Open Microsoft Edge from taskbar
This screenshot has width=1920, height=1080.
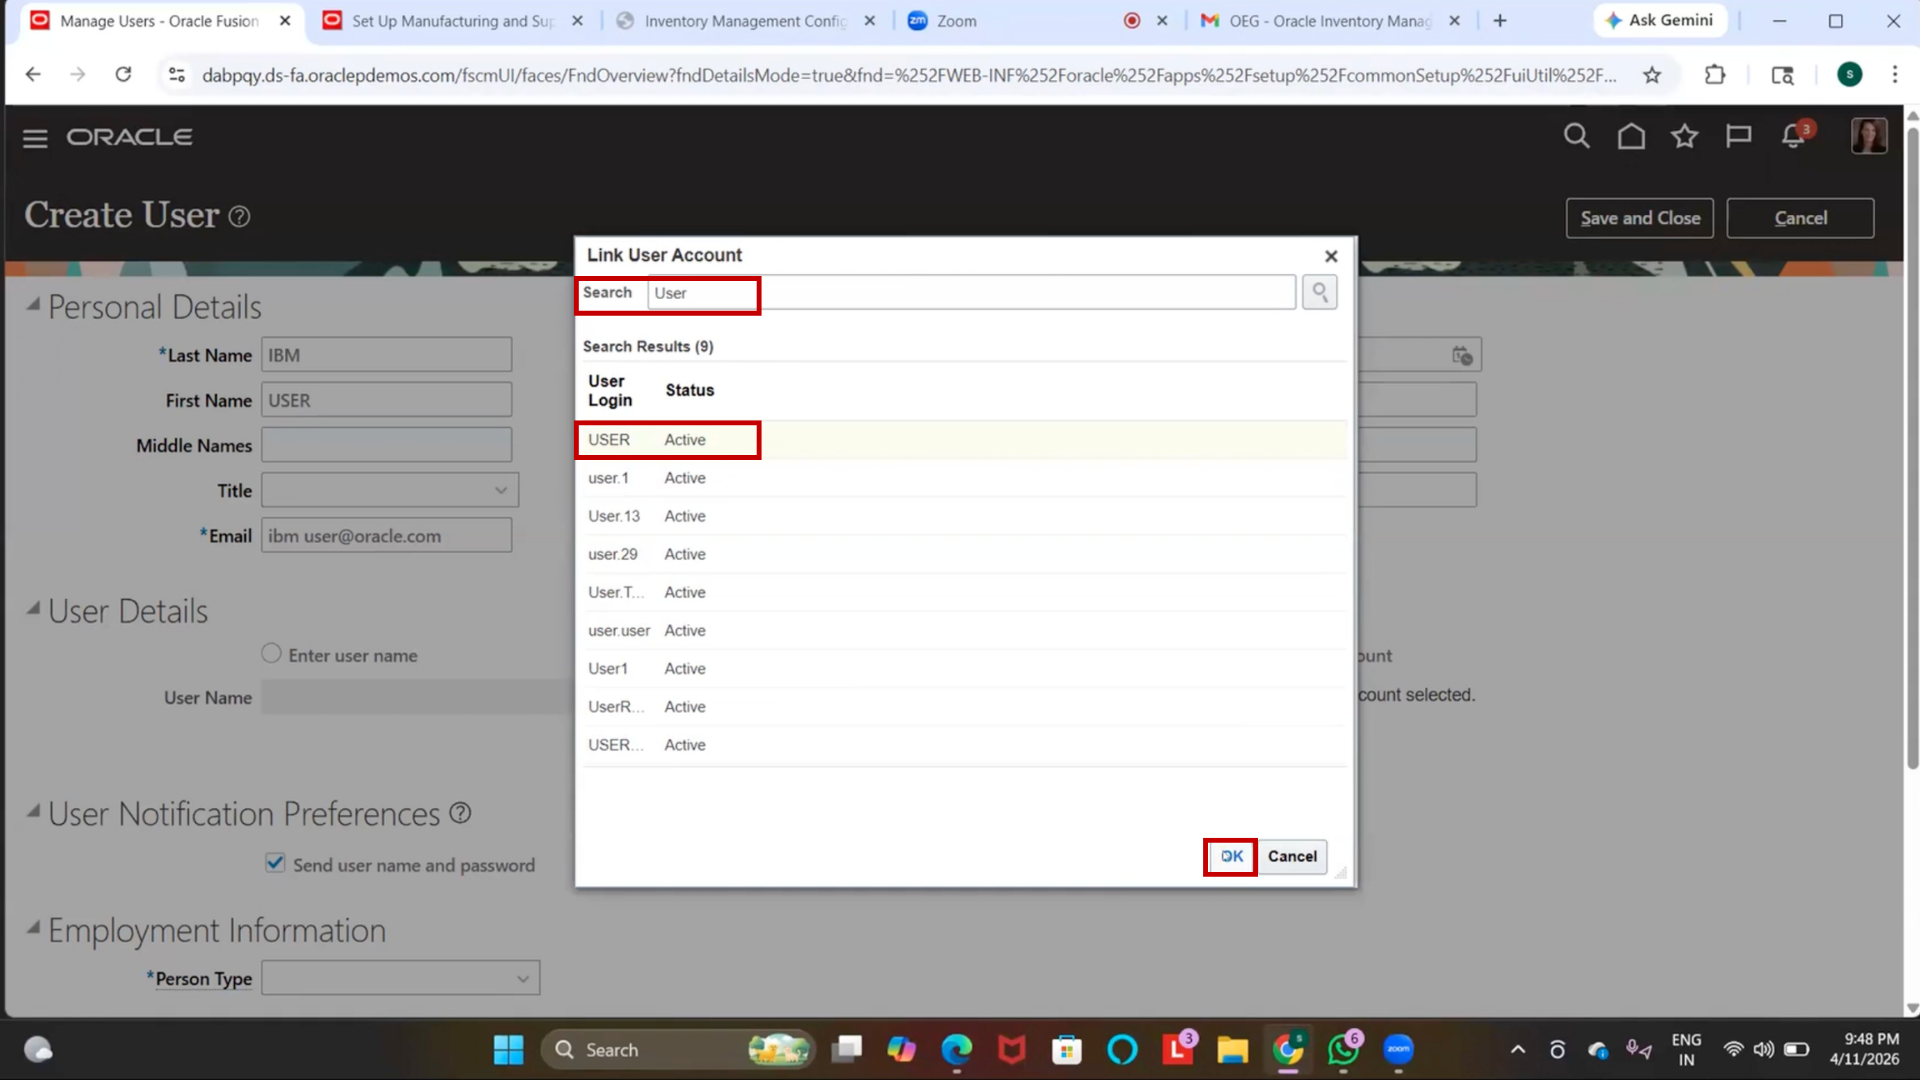[x=957, y=1050]
